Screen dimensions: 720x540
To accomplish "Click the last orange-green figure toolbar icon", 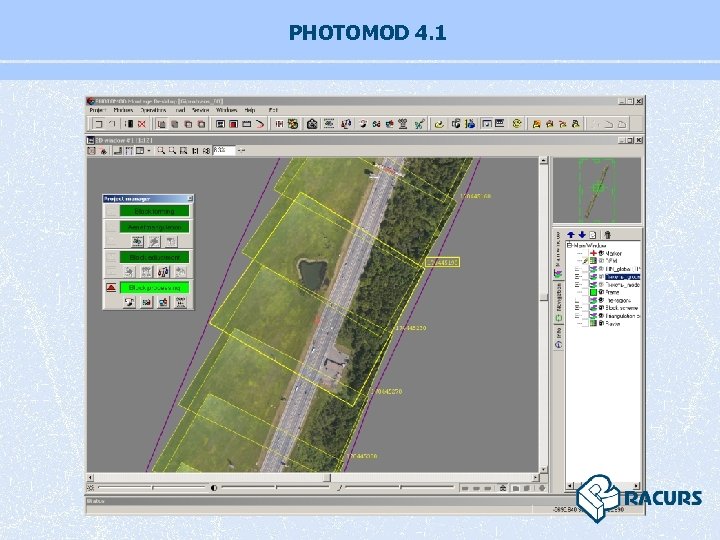I will coord(575,124).
